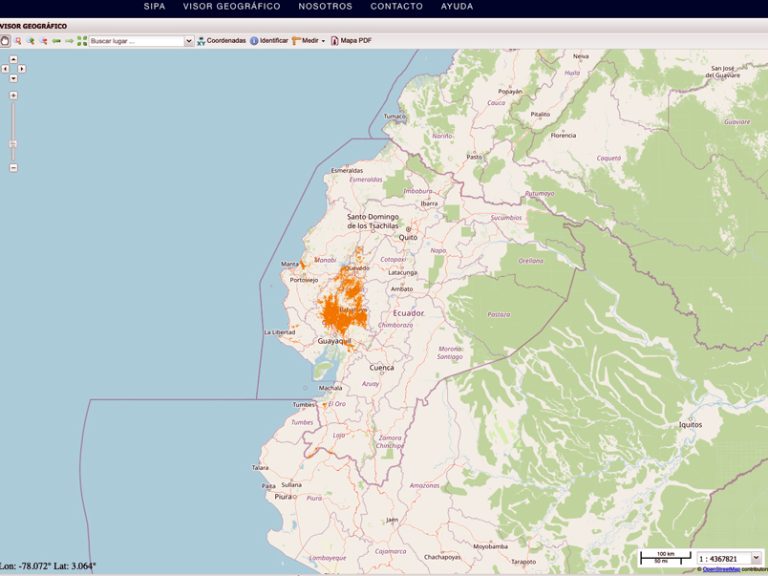Screen dimensions: 768x576
Task: Click the Cuenca label on map
Action: [x=382, y=367]
